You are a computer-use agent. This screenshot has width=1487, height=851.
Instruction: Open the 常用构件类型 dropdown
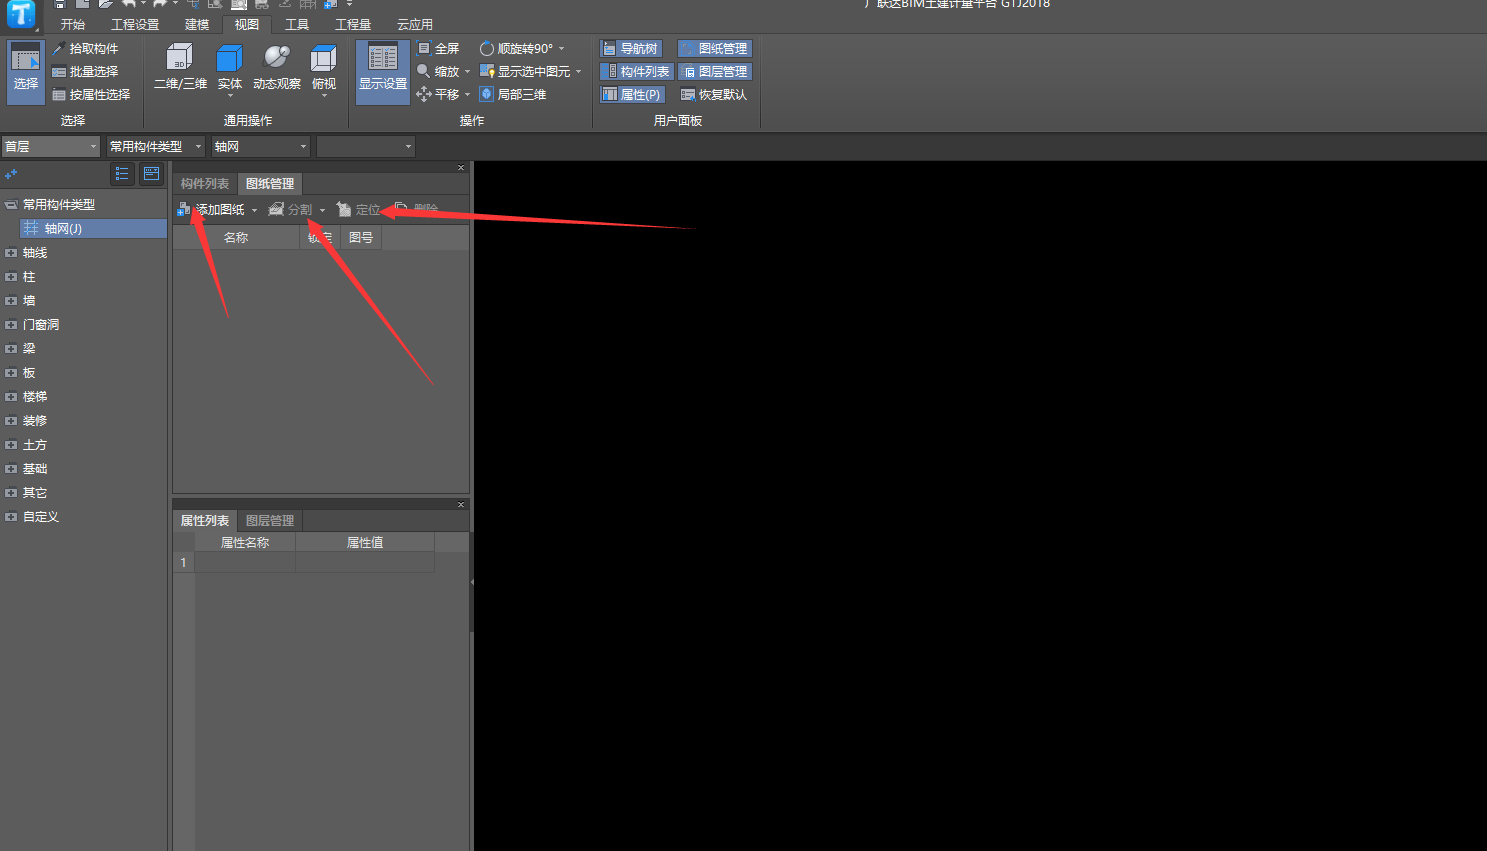(155, 146)
